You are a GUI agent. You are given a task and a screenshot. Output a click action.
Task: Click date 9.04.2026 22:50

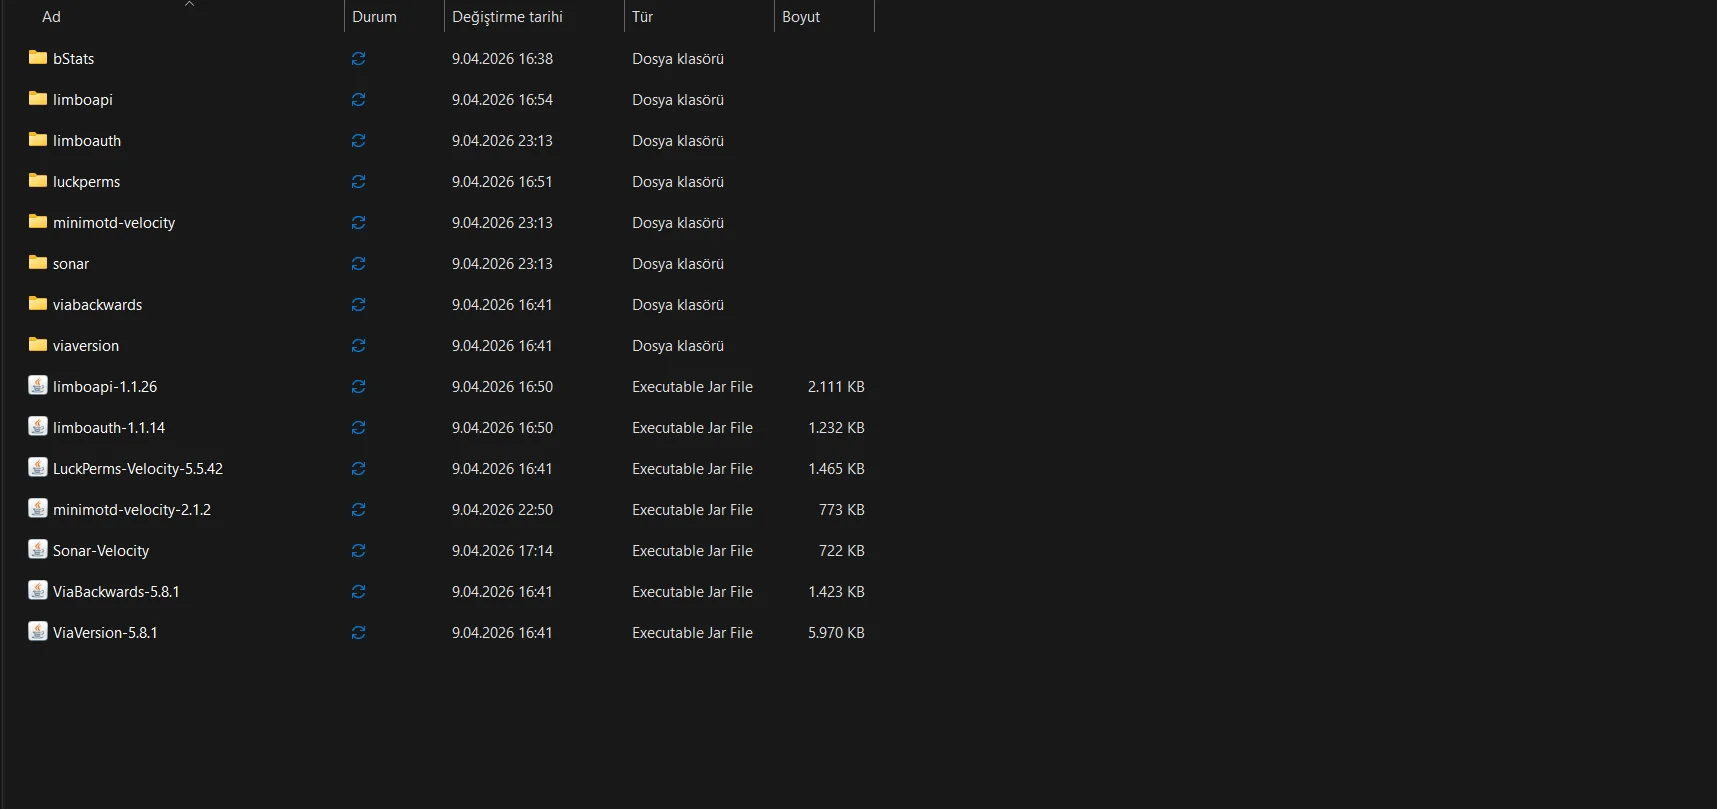[x=502, y=510]
